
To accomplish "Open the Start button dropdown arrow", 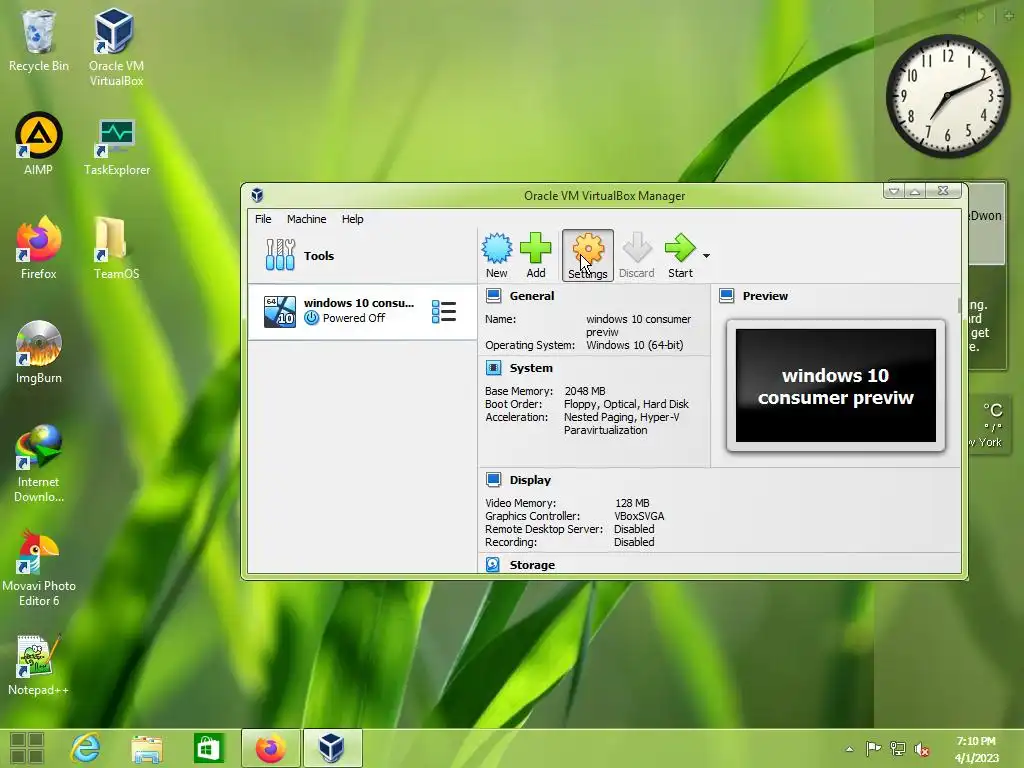I will 706,256.
